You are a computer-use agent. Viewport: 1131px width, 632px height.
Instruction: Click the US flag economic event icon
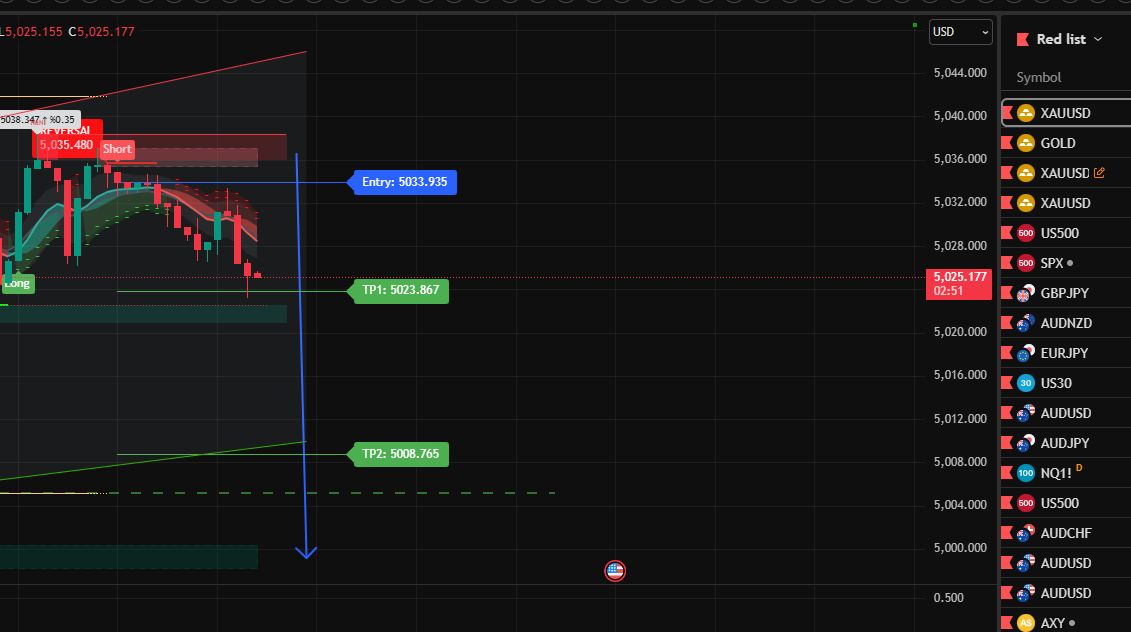coord(615,571)
